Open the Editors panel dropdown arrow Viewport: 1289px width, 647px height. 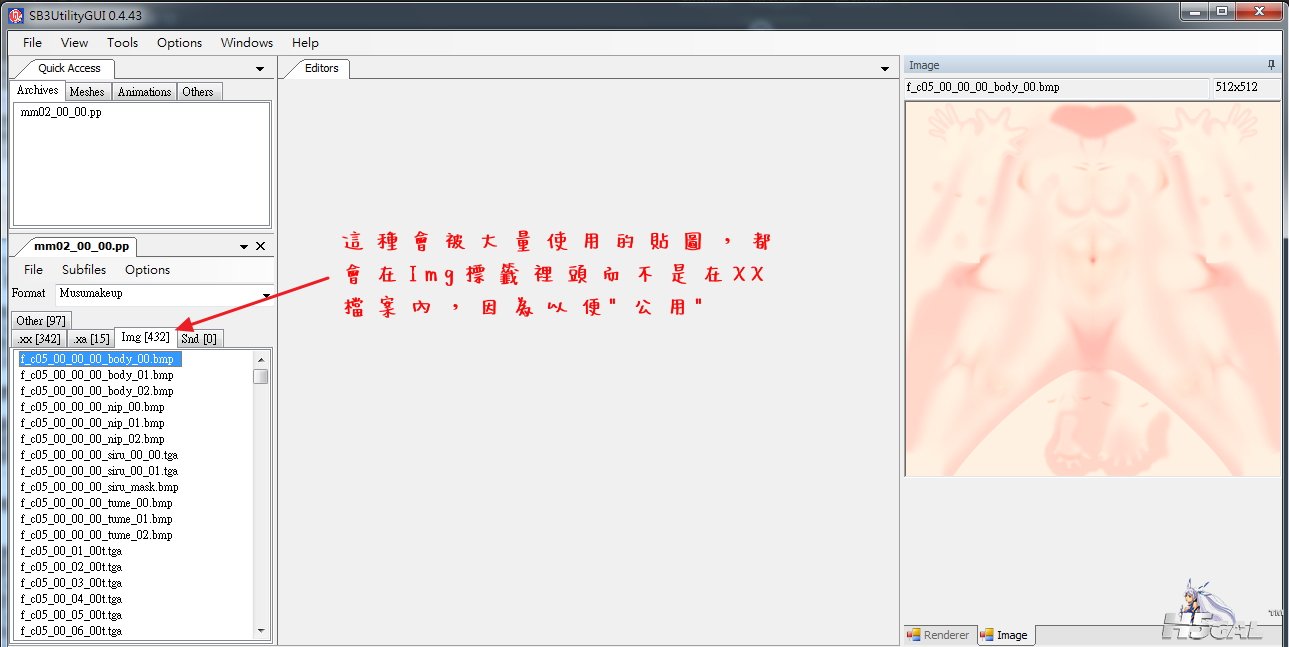click(884, 69)
